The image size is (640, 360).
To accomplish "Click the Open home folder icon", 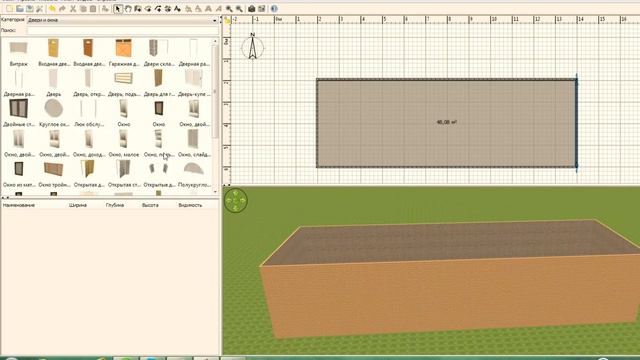I will pyautogui.click(x=20, y=9).
